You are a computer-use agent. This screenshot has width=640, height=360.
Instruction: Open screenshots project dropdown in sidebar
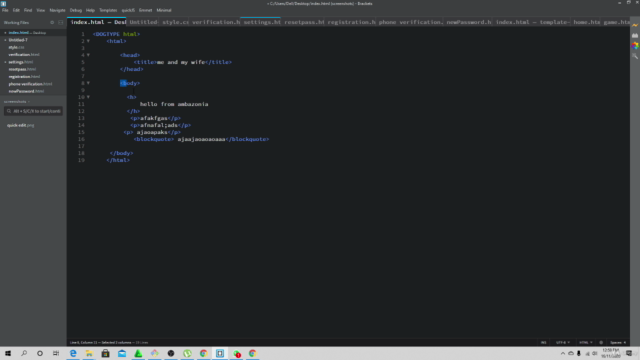17,102
